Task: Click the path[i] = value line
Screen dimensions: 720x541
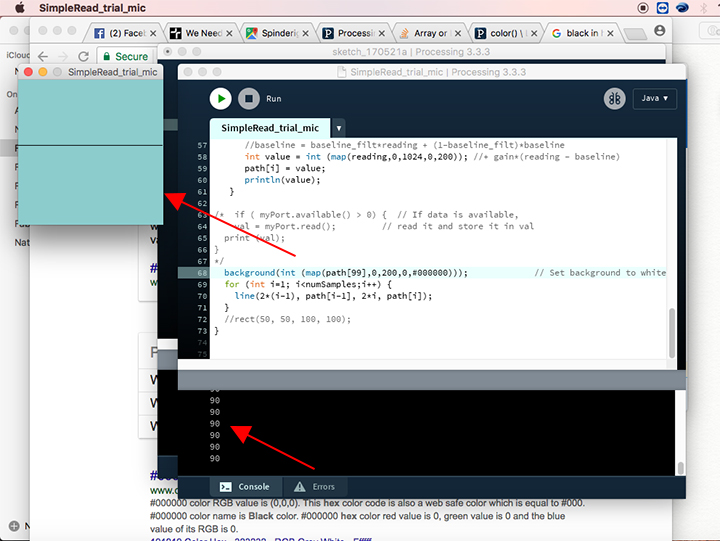Action: click(284, 169)
